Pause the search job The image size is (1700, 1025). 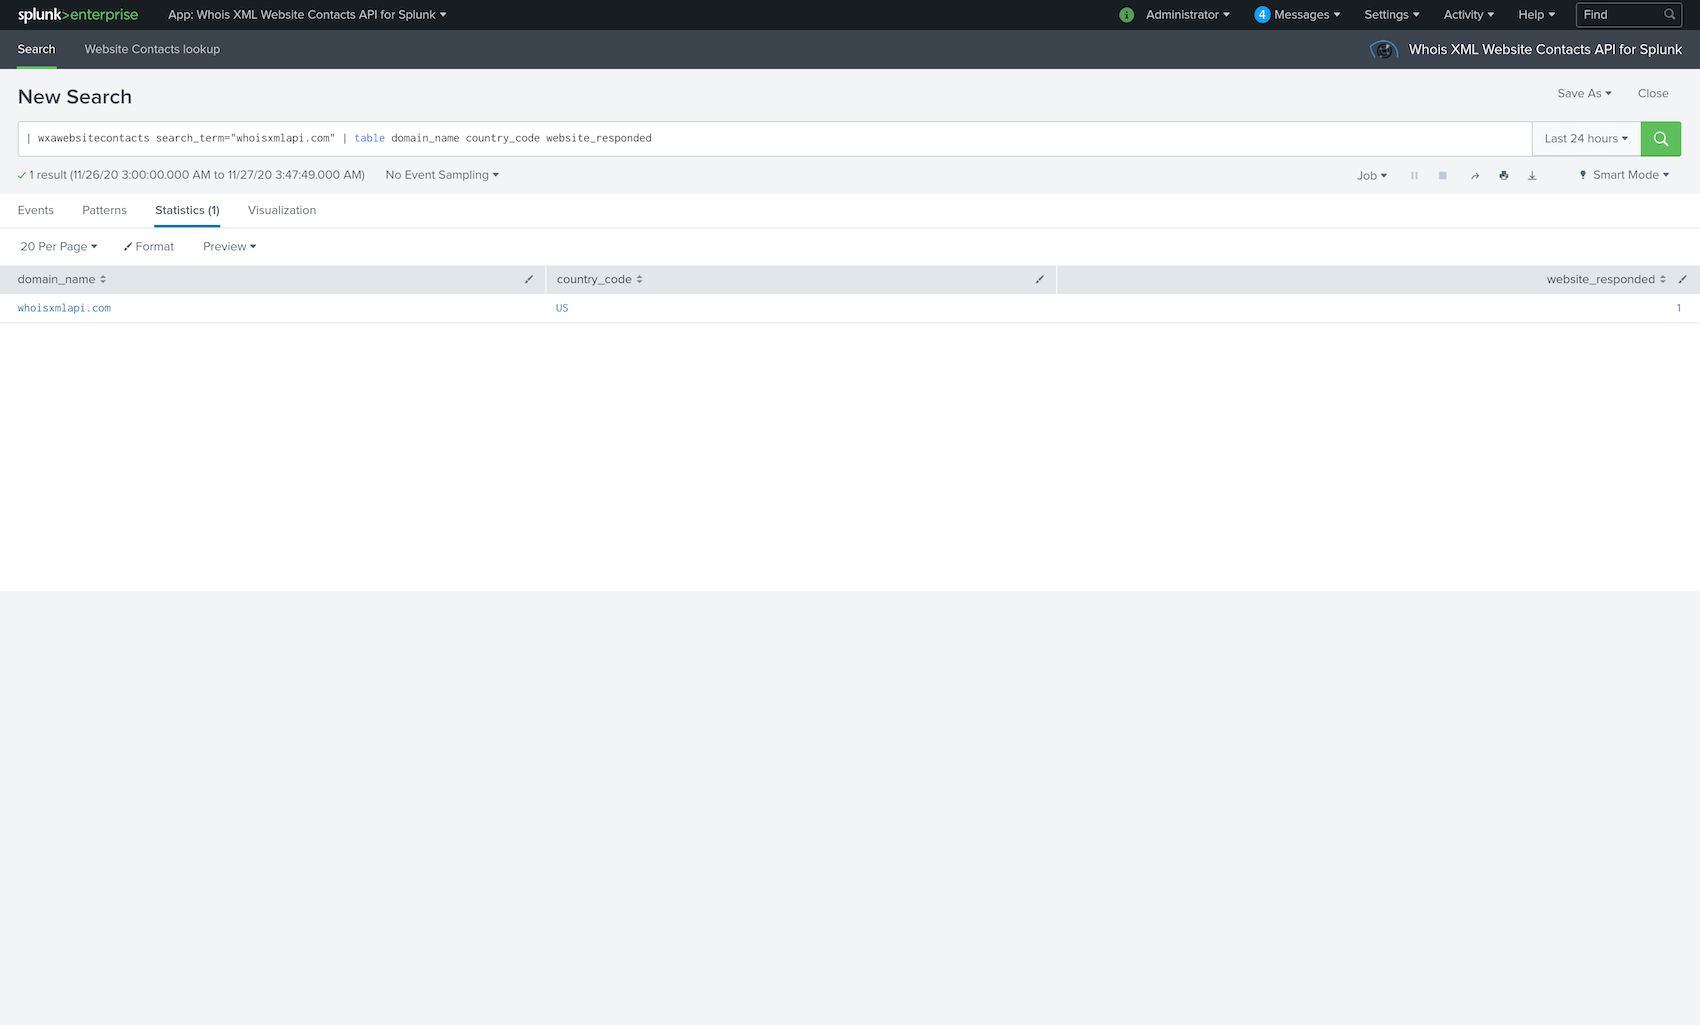1414,175
